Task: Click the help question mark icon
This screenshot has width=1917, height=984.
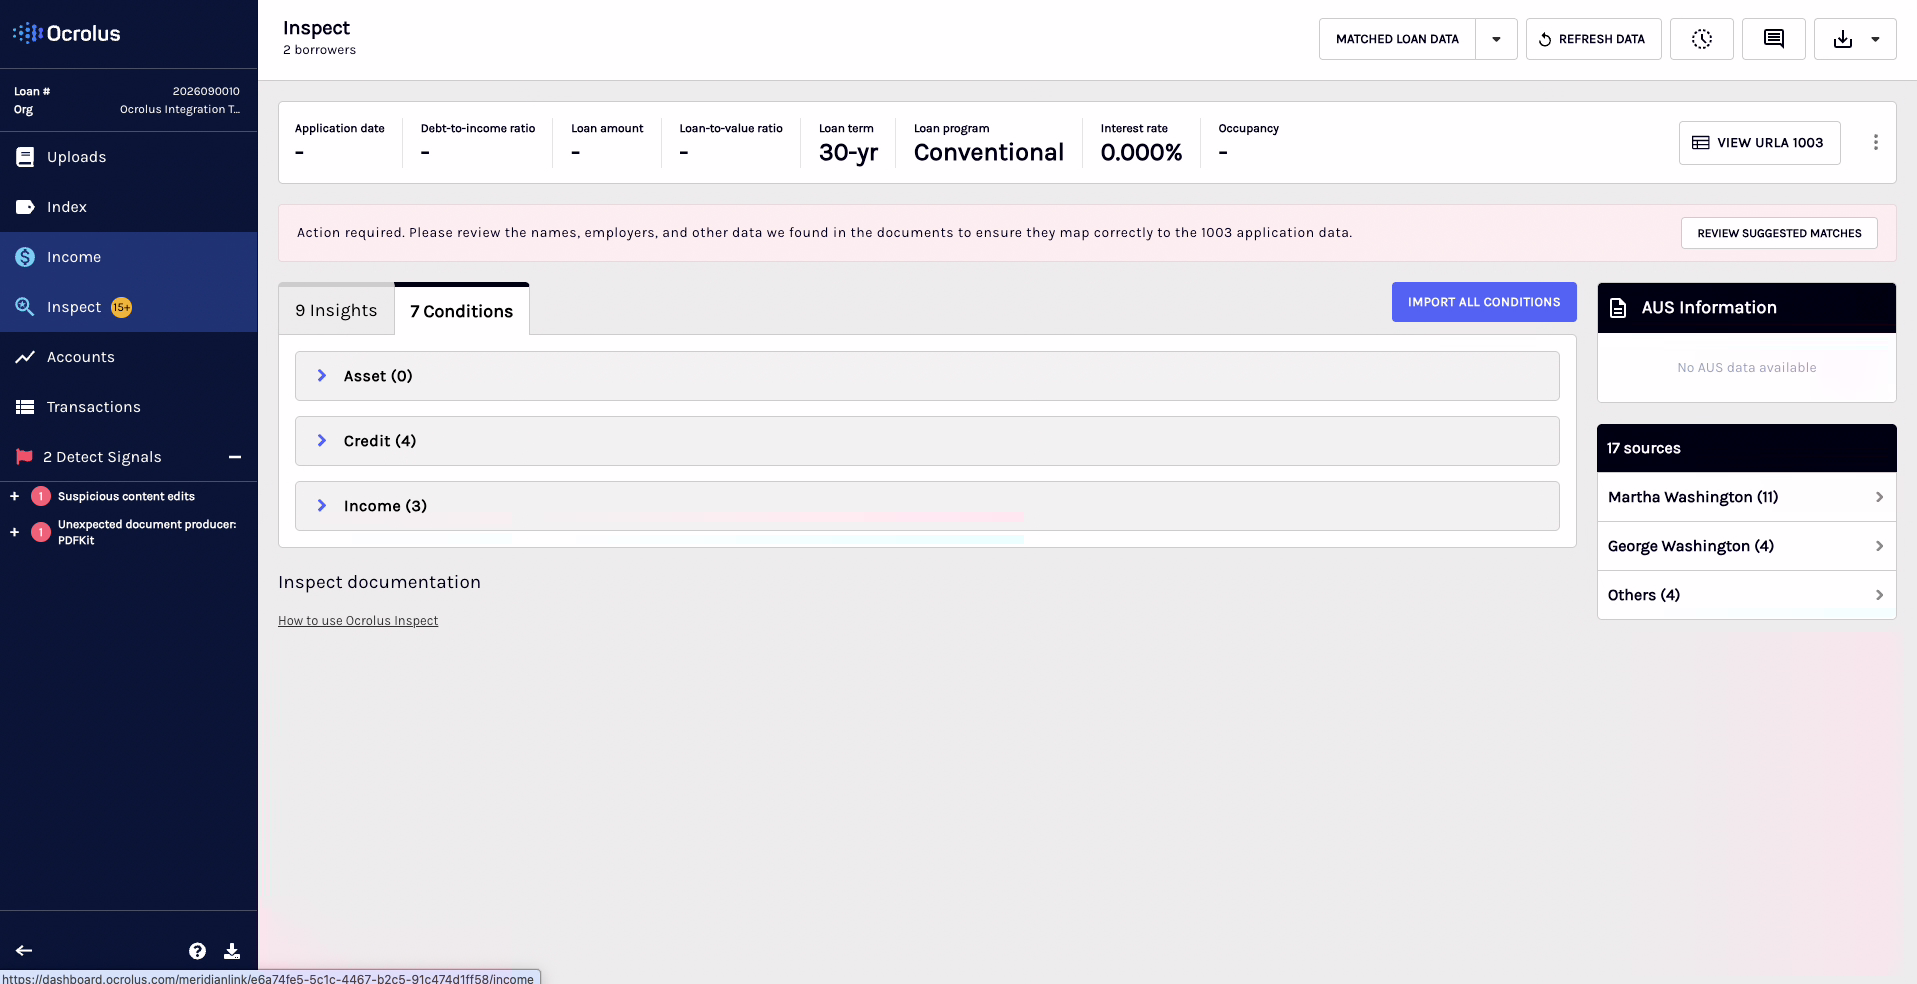Action: (x=197, y=951)
